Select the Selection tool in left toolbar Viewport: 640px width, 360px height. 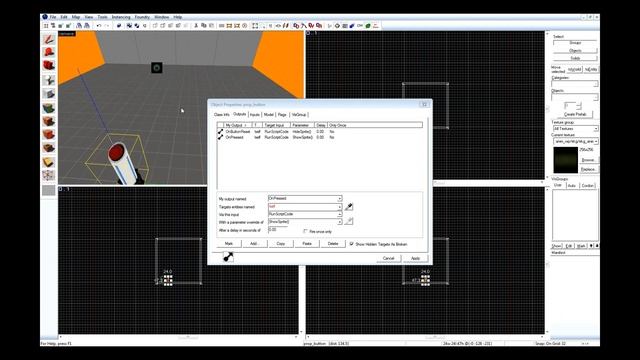tap(49, 39)
